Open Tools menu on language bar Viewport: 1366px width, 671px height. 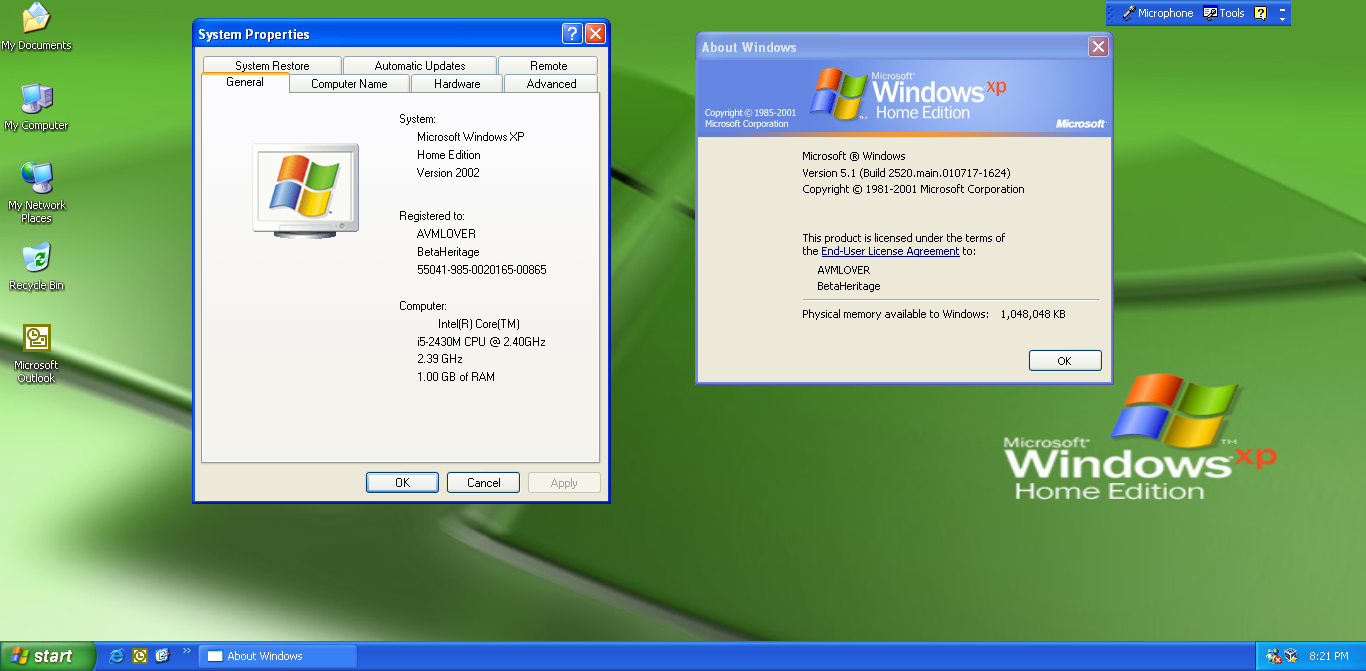[1224, 13]
